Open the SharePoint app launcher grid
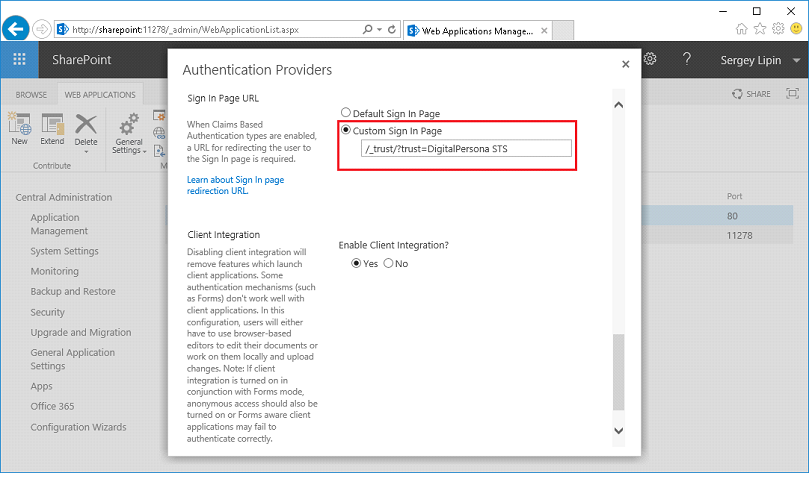Screen dimensions: 810x485 tap(19, 60)
